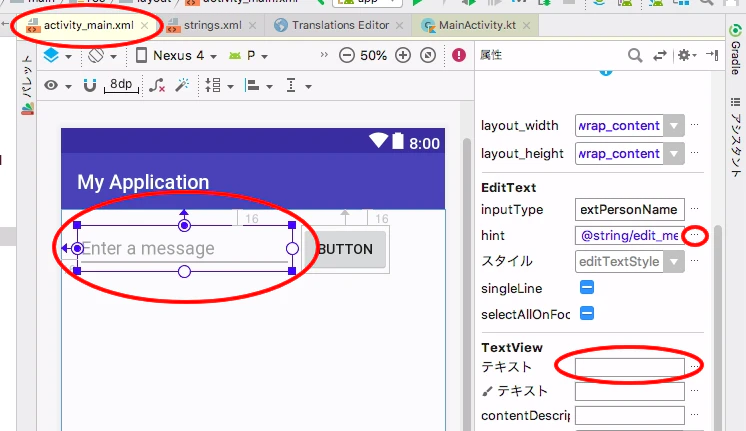Viewport: 746px width, 431px height.
Task: Click the テキスト text input field
Action: click(629, 367)
